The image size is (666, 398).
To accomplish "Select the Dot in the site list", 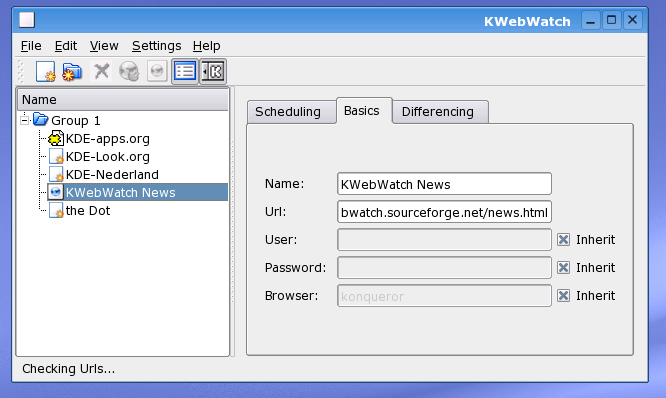I will pyautogui.click(x=87, y=211).
